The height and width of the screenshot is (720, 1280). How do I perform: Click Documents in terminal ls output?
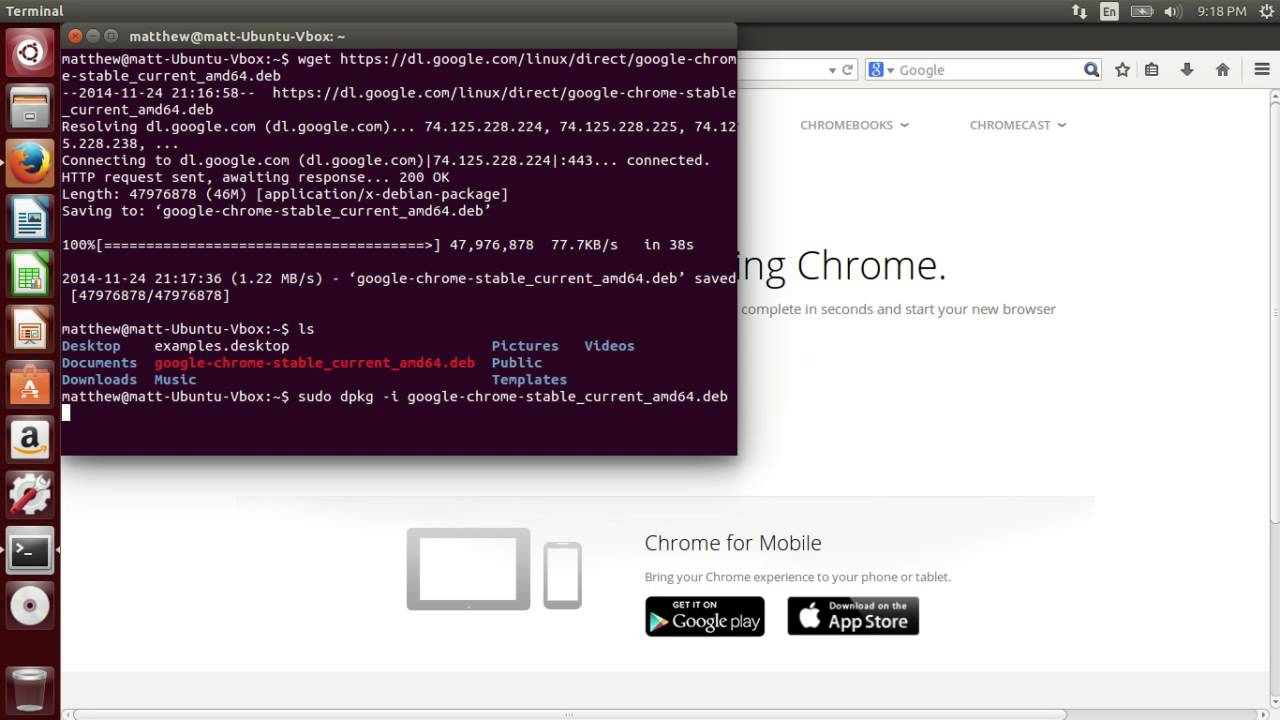point(99,363)
